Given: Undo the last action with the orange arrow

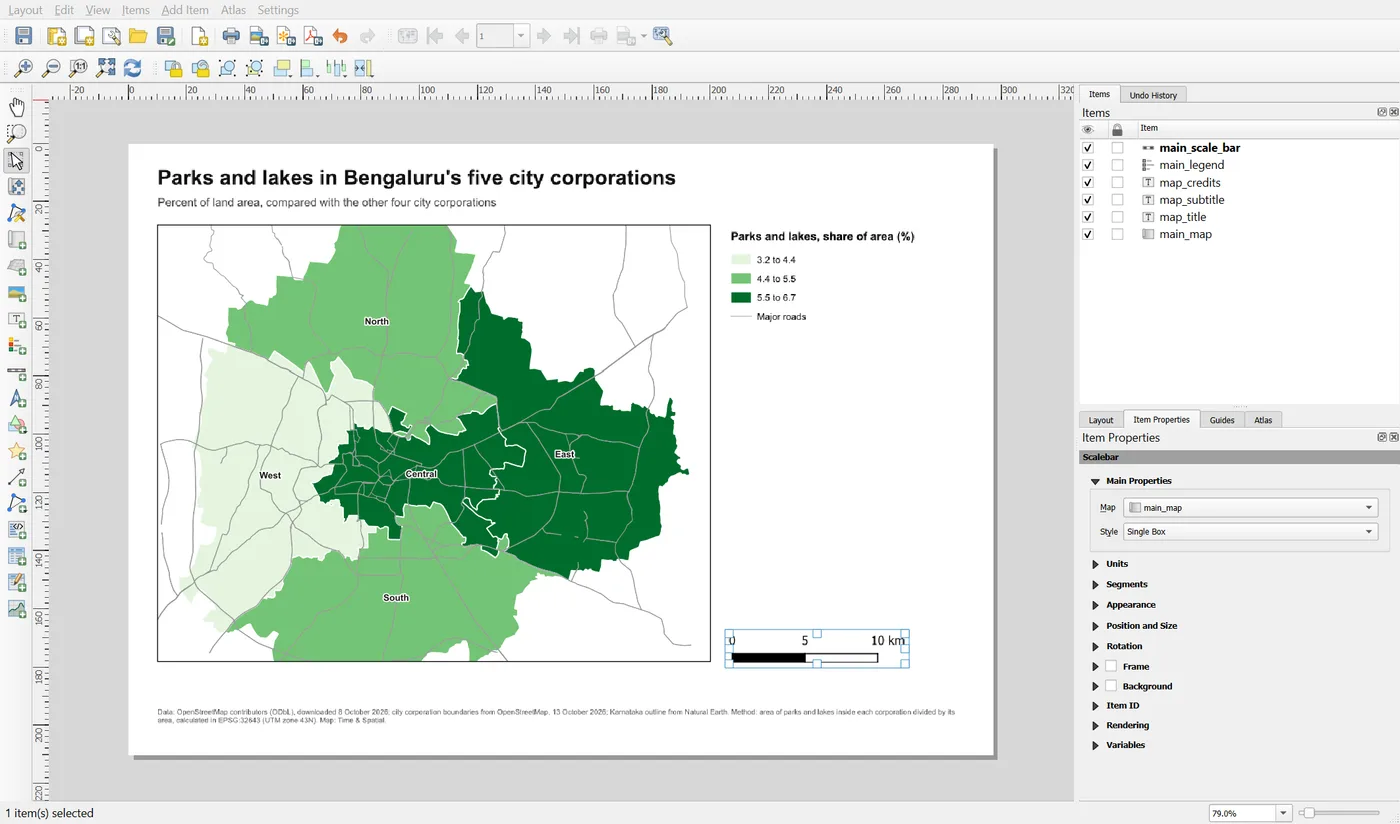Looking at the screenshot, I should tap(340, 37).
